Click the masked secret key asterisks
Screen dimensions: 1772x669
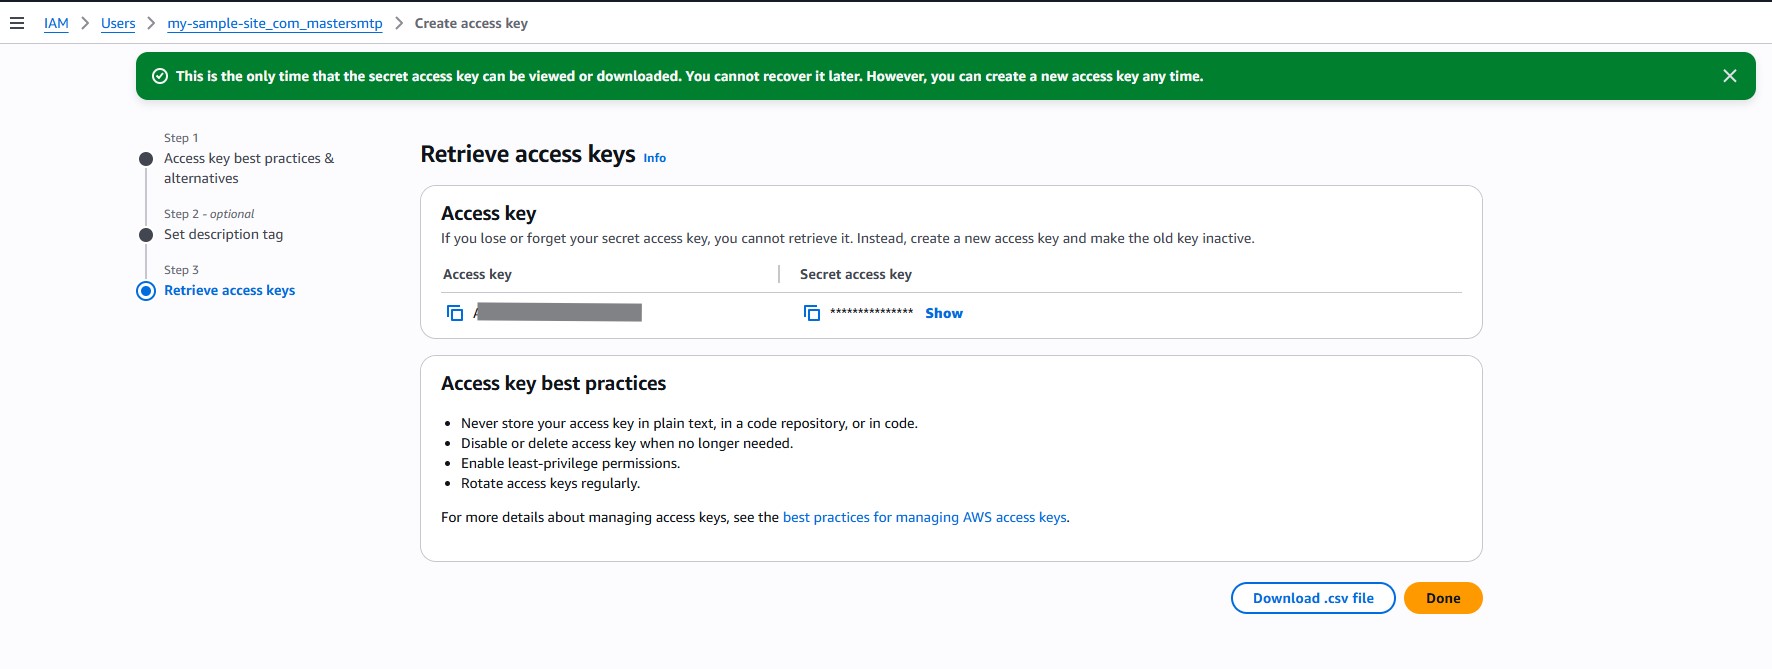point(871,313)
